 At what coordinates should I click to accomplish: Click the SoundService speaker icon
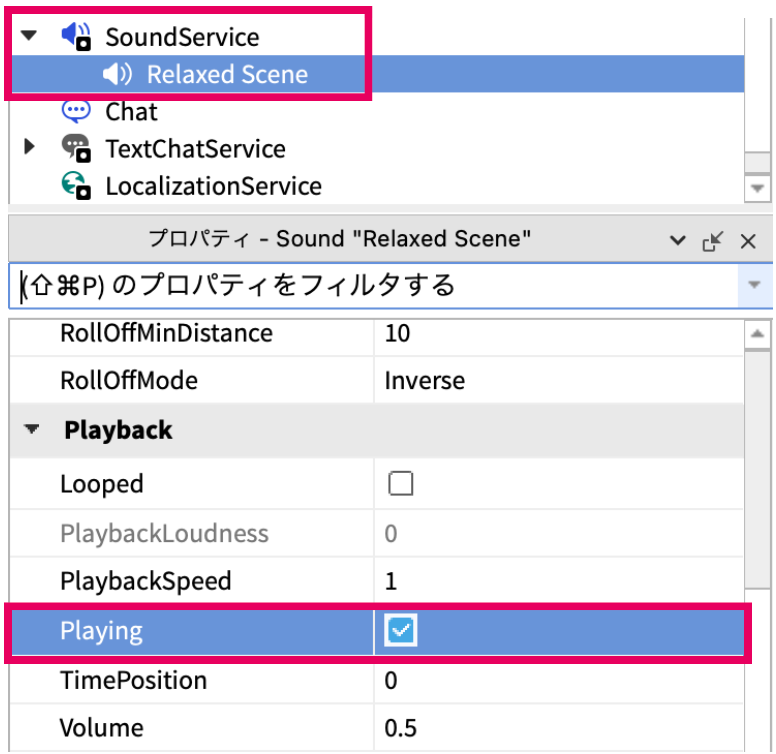[x=76, y=37]
